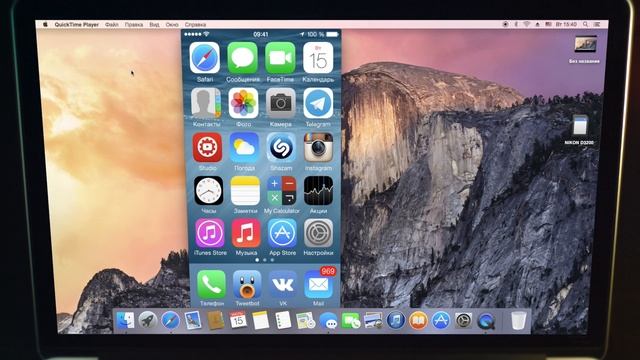Open the Справка menu

195,24
